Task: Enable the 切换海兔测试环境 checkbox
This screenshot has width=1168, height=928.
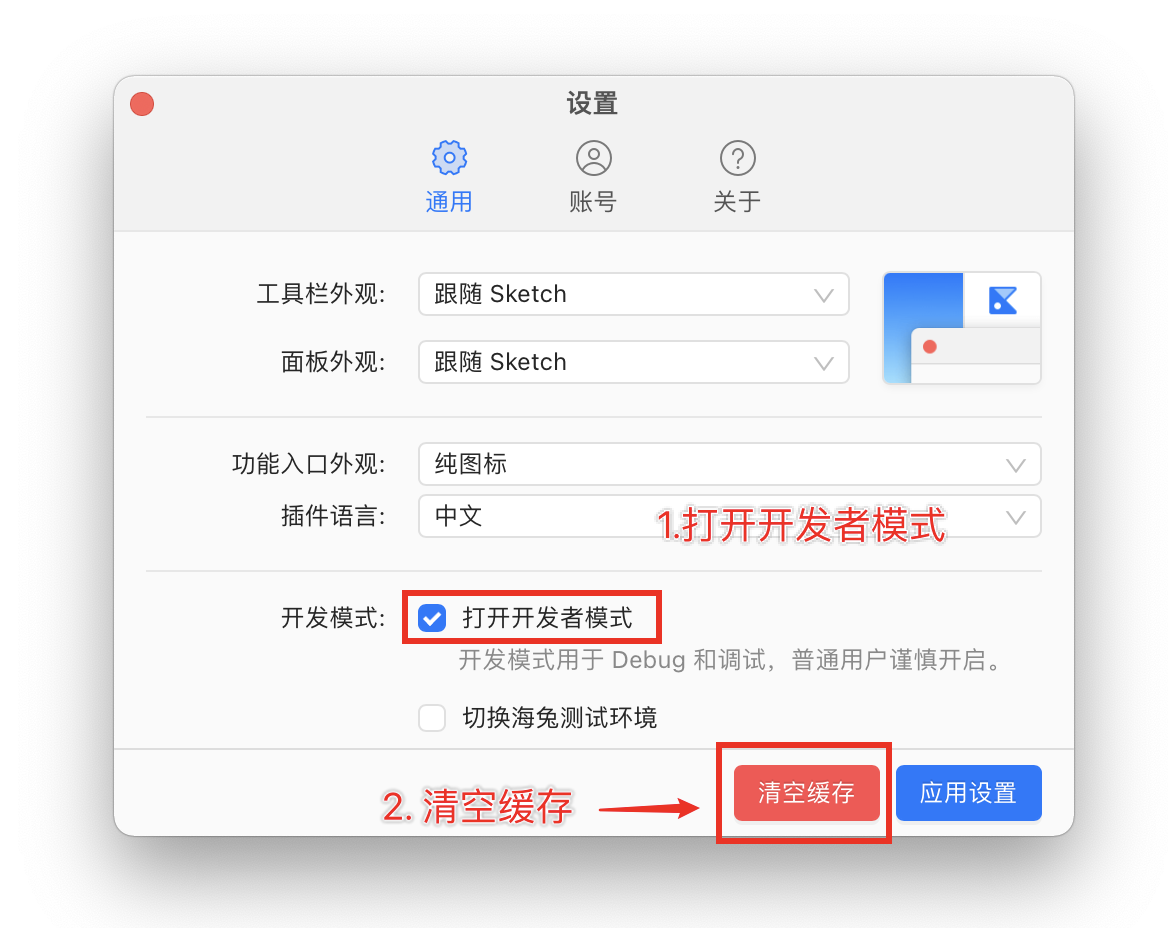Action: click(x=432, y=718)
